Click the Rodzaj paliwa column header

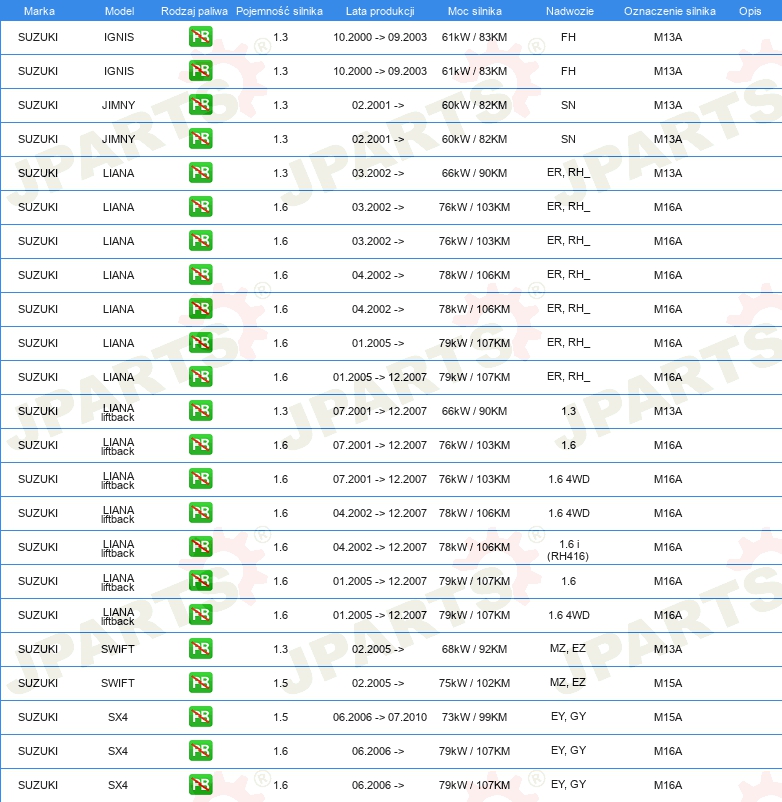point(194,11)
